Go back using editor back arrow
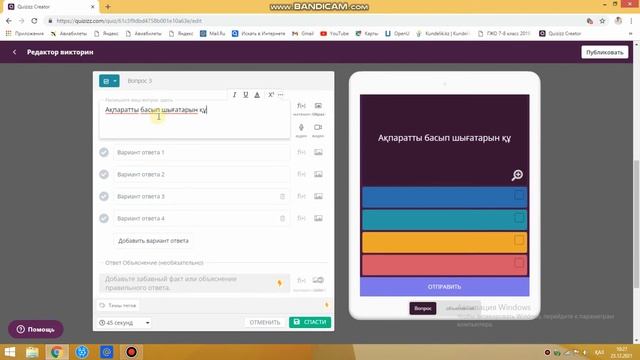Screen dimensions: 640x360 15,52
